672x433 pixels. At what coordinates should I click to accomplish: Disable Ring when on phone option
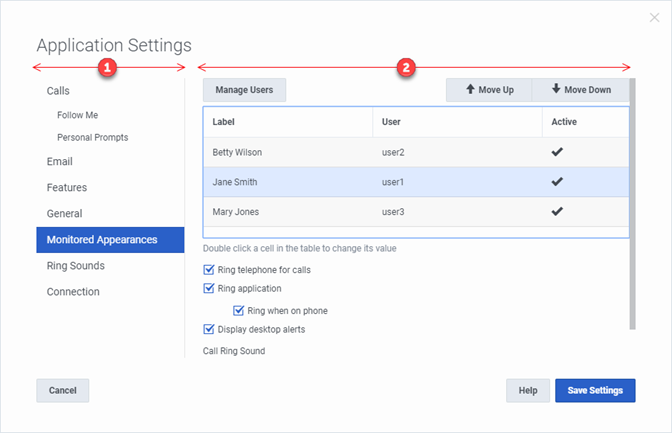(x=238, y=310)
